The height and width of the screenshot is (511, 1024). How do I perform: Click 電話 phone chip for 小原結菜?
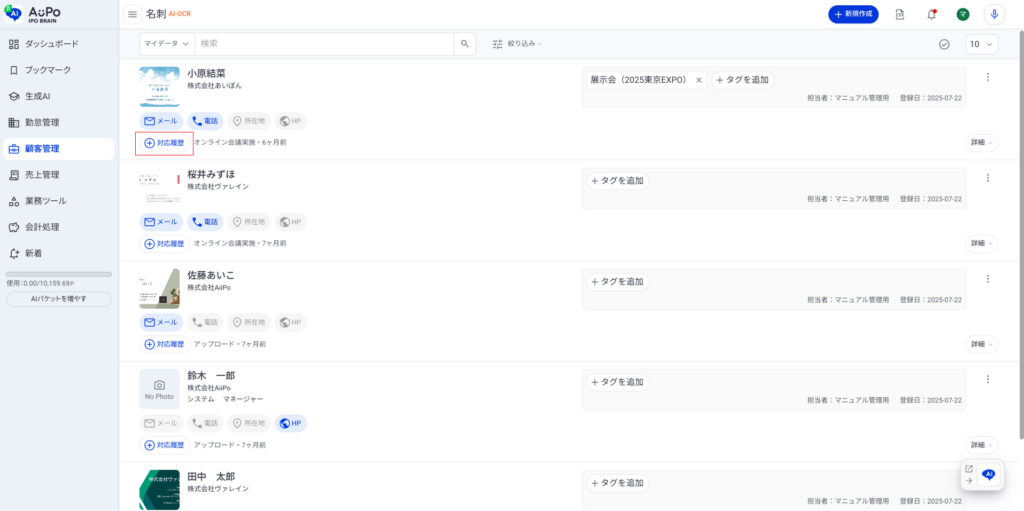[206, 121]
